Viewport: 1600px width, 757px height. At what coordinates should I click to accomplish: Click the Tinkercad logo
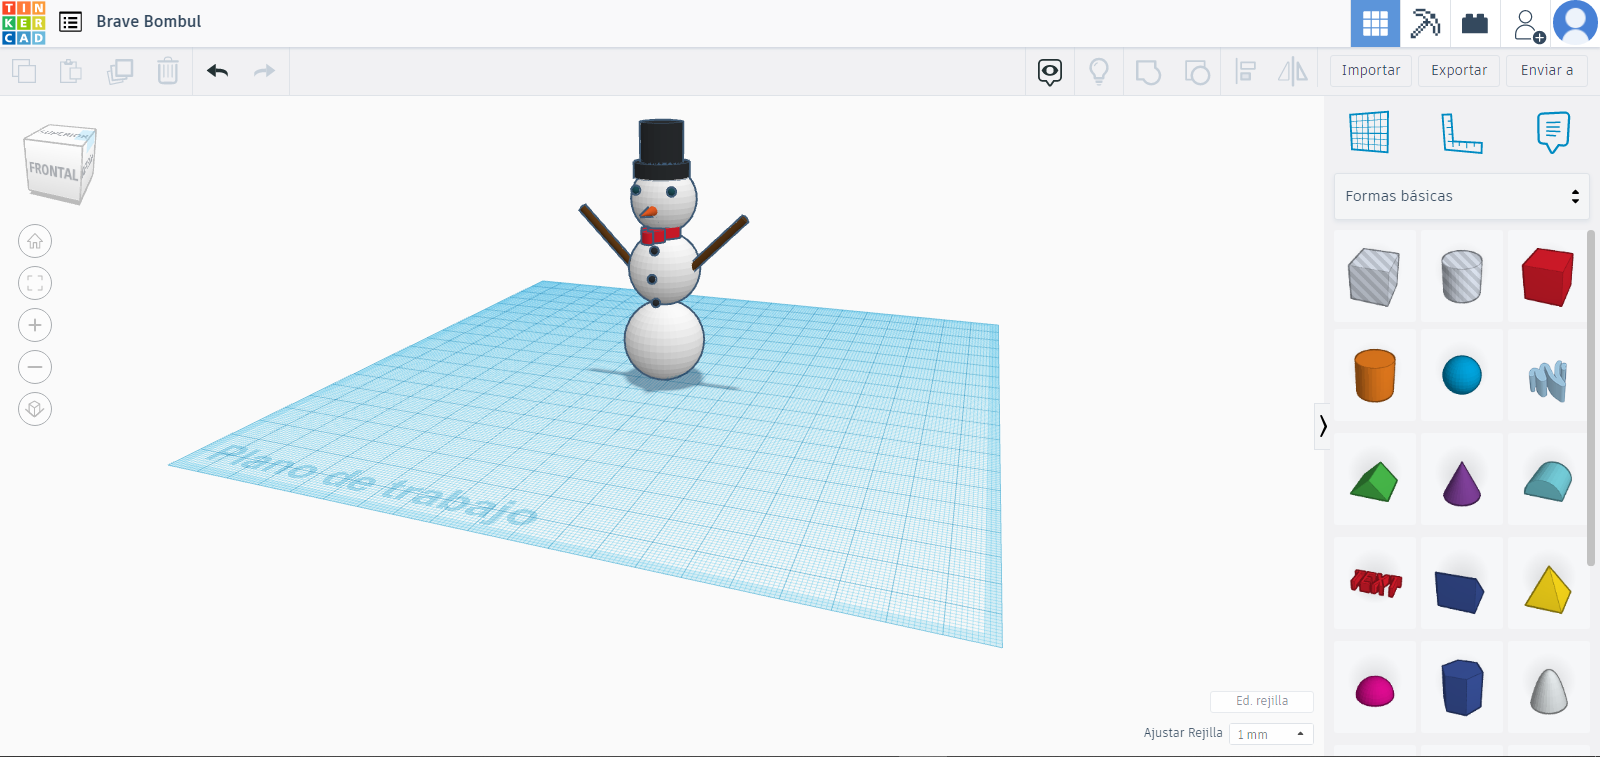point(24,23)
